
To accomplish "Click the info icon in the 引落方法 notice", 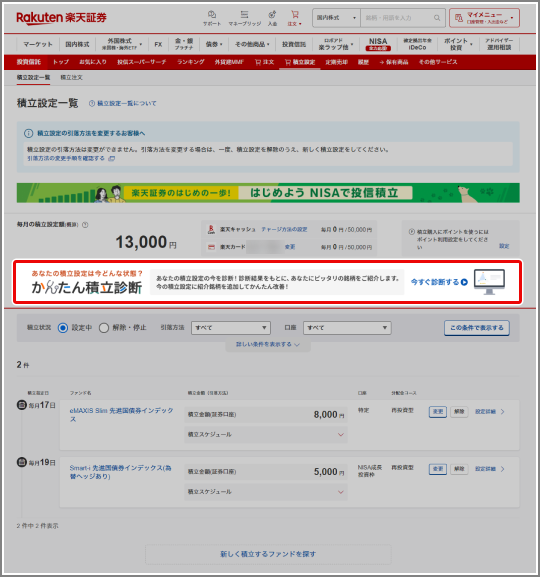I will pyautogui.click(x=28, y=133).
